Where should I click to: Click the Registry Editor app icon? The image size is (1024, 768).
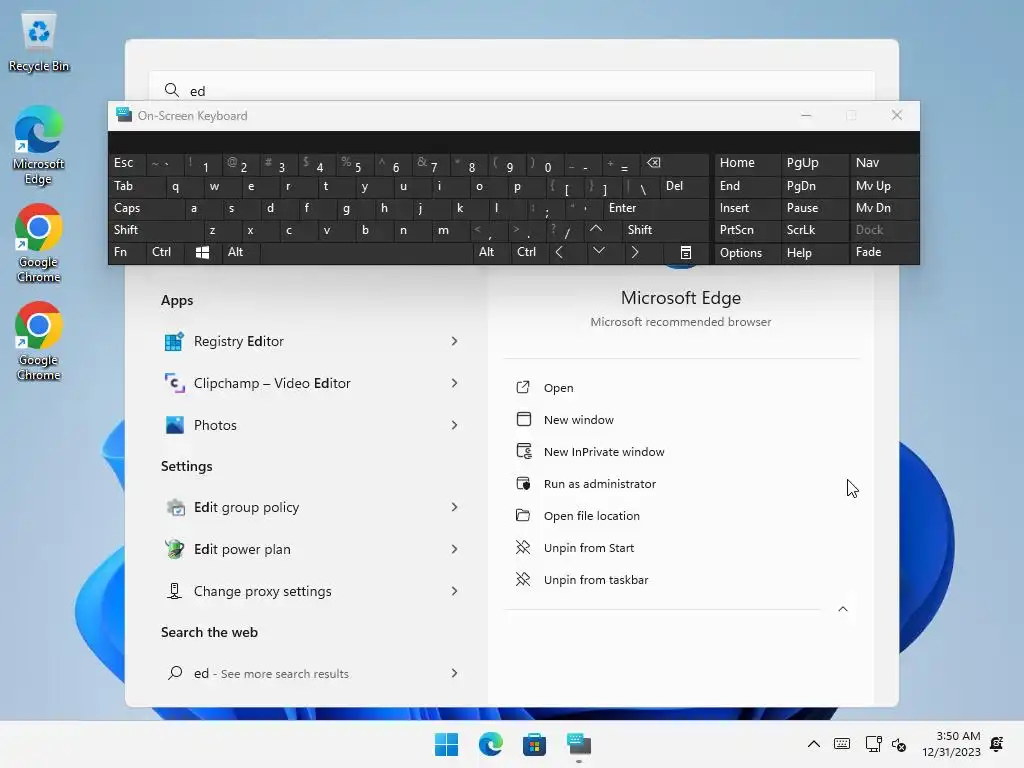tap(174, 342)
